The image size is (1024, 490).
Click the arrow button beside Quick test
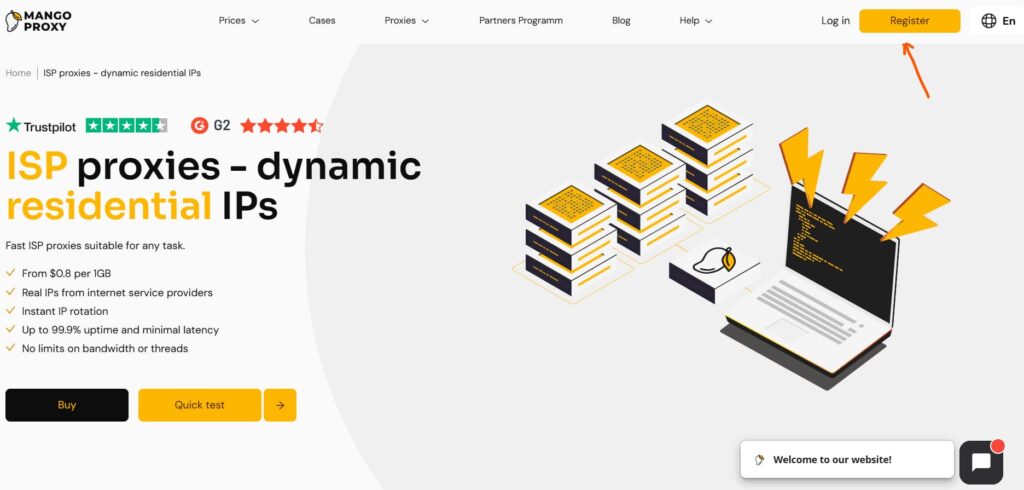(x=280, y=405)
